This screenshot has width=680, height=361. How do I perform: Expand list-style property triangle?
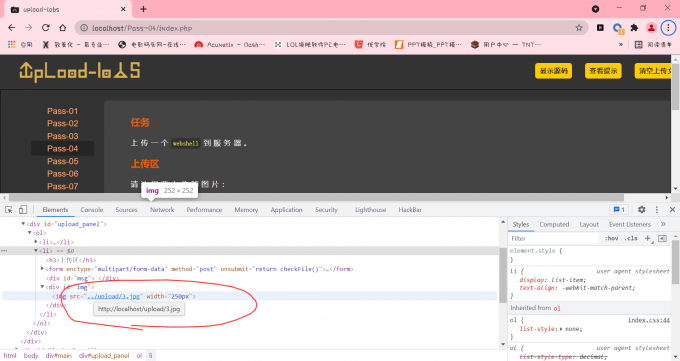click(x=561, y=329)
